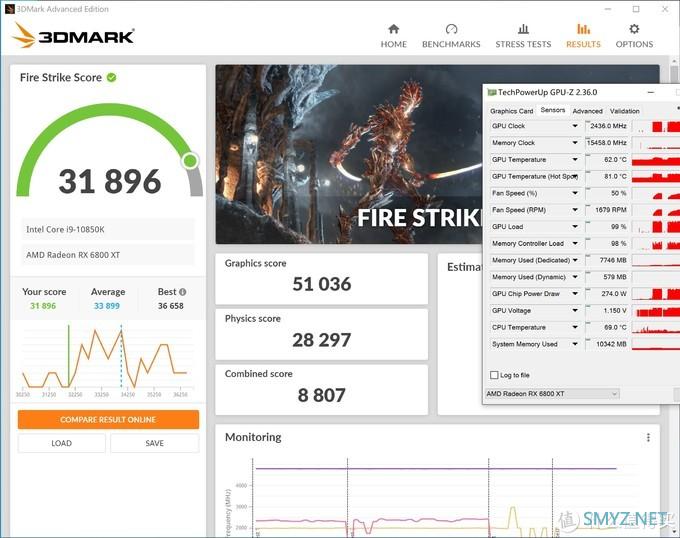Click the green validated checkmark icon
Screen dimensions: 680x538
(x=111, y=78)
